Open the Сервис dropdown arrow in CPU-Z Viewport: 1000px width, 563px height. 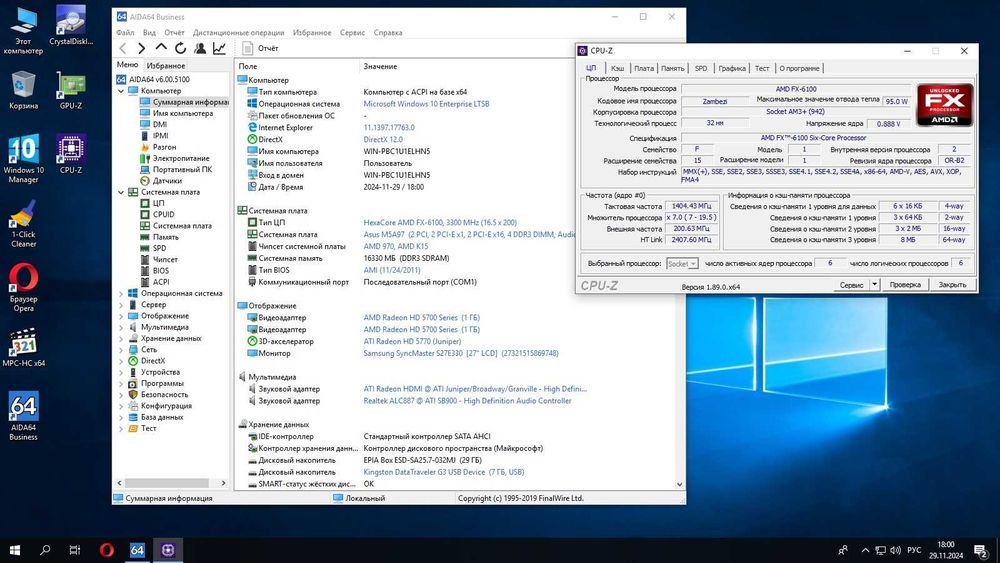point(874,284)
